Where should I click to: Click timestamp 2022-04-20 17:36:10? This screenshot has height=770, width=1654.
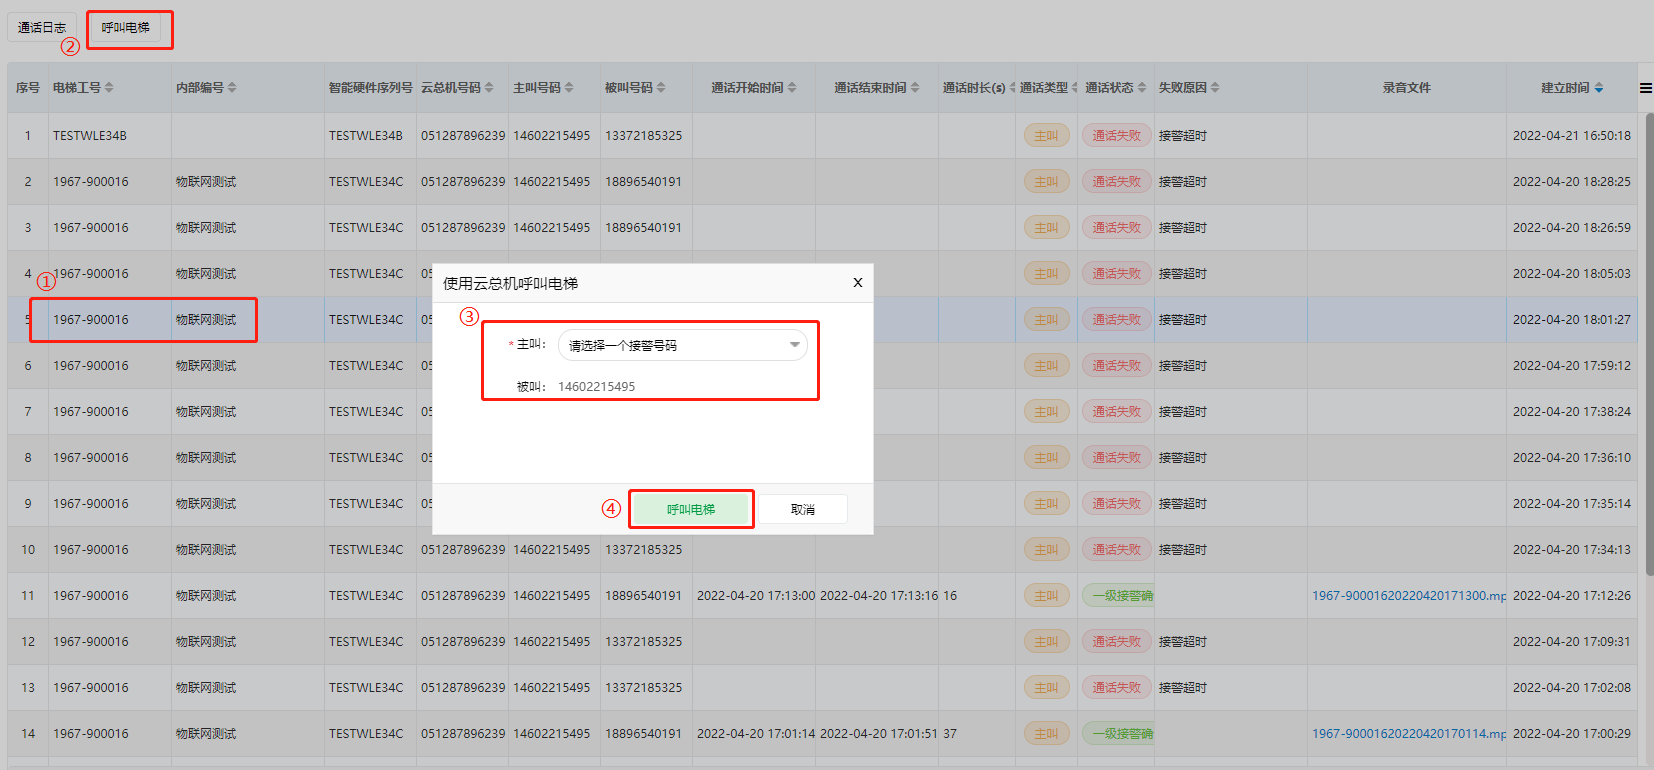click(x=1571, y=458)
